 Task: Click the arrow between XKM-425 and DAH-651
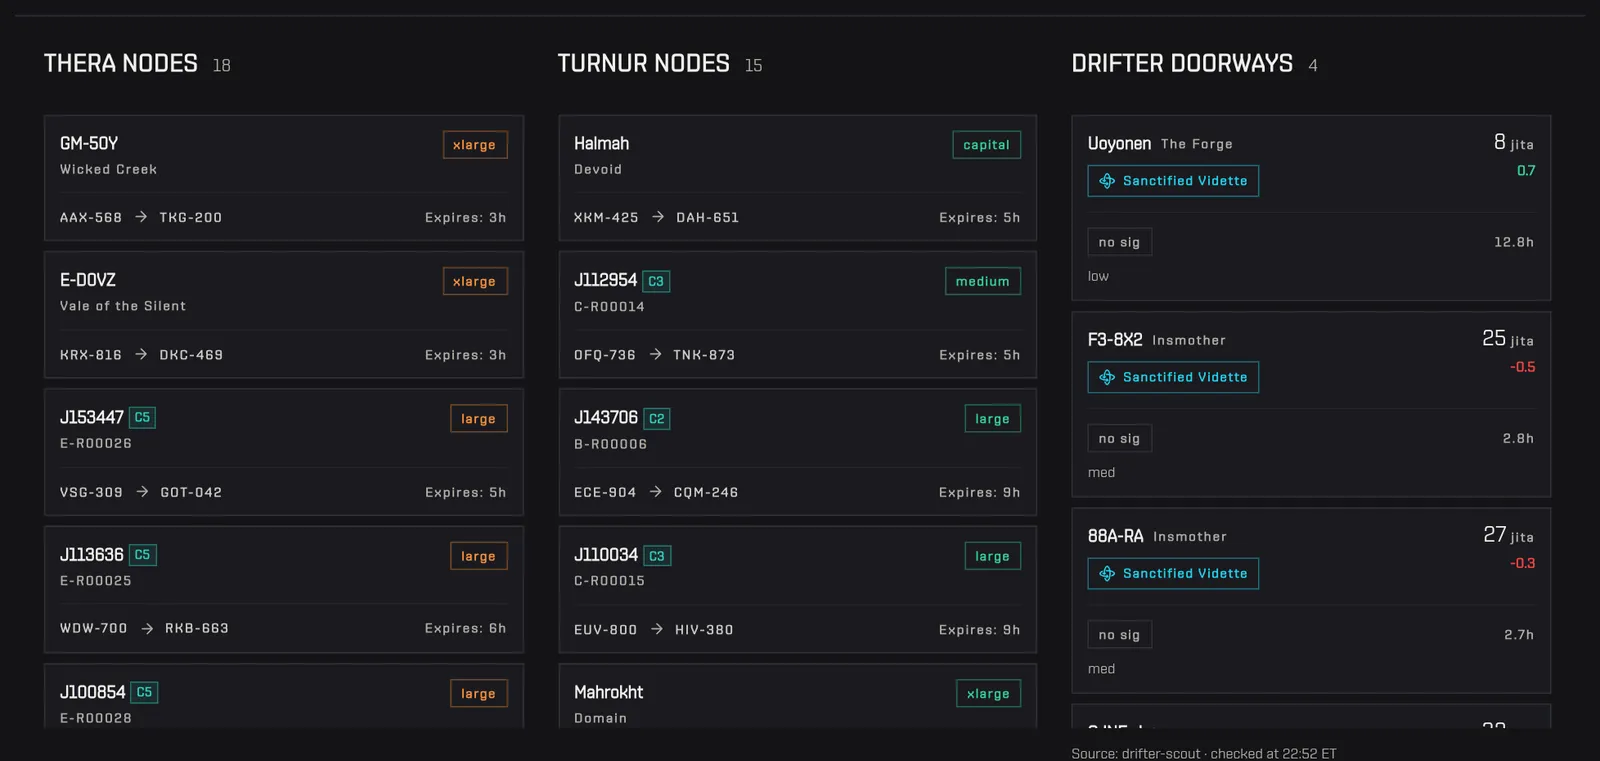point(658,217)
